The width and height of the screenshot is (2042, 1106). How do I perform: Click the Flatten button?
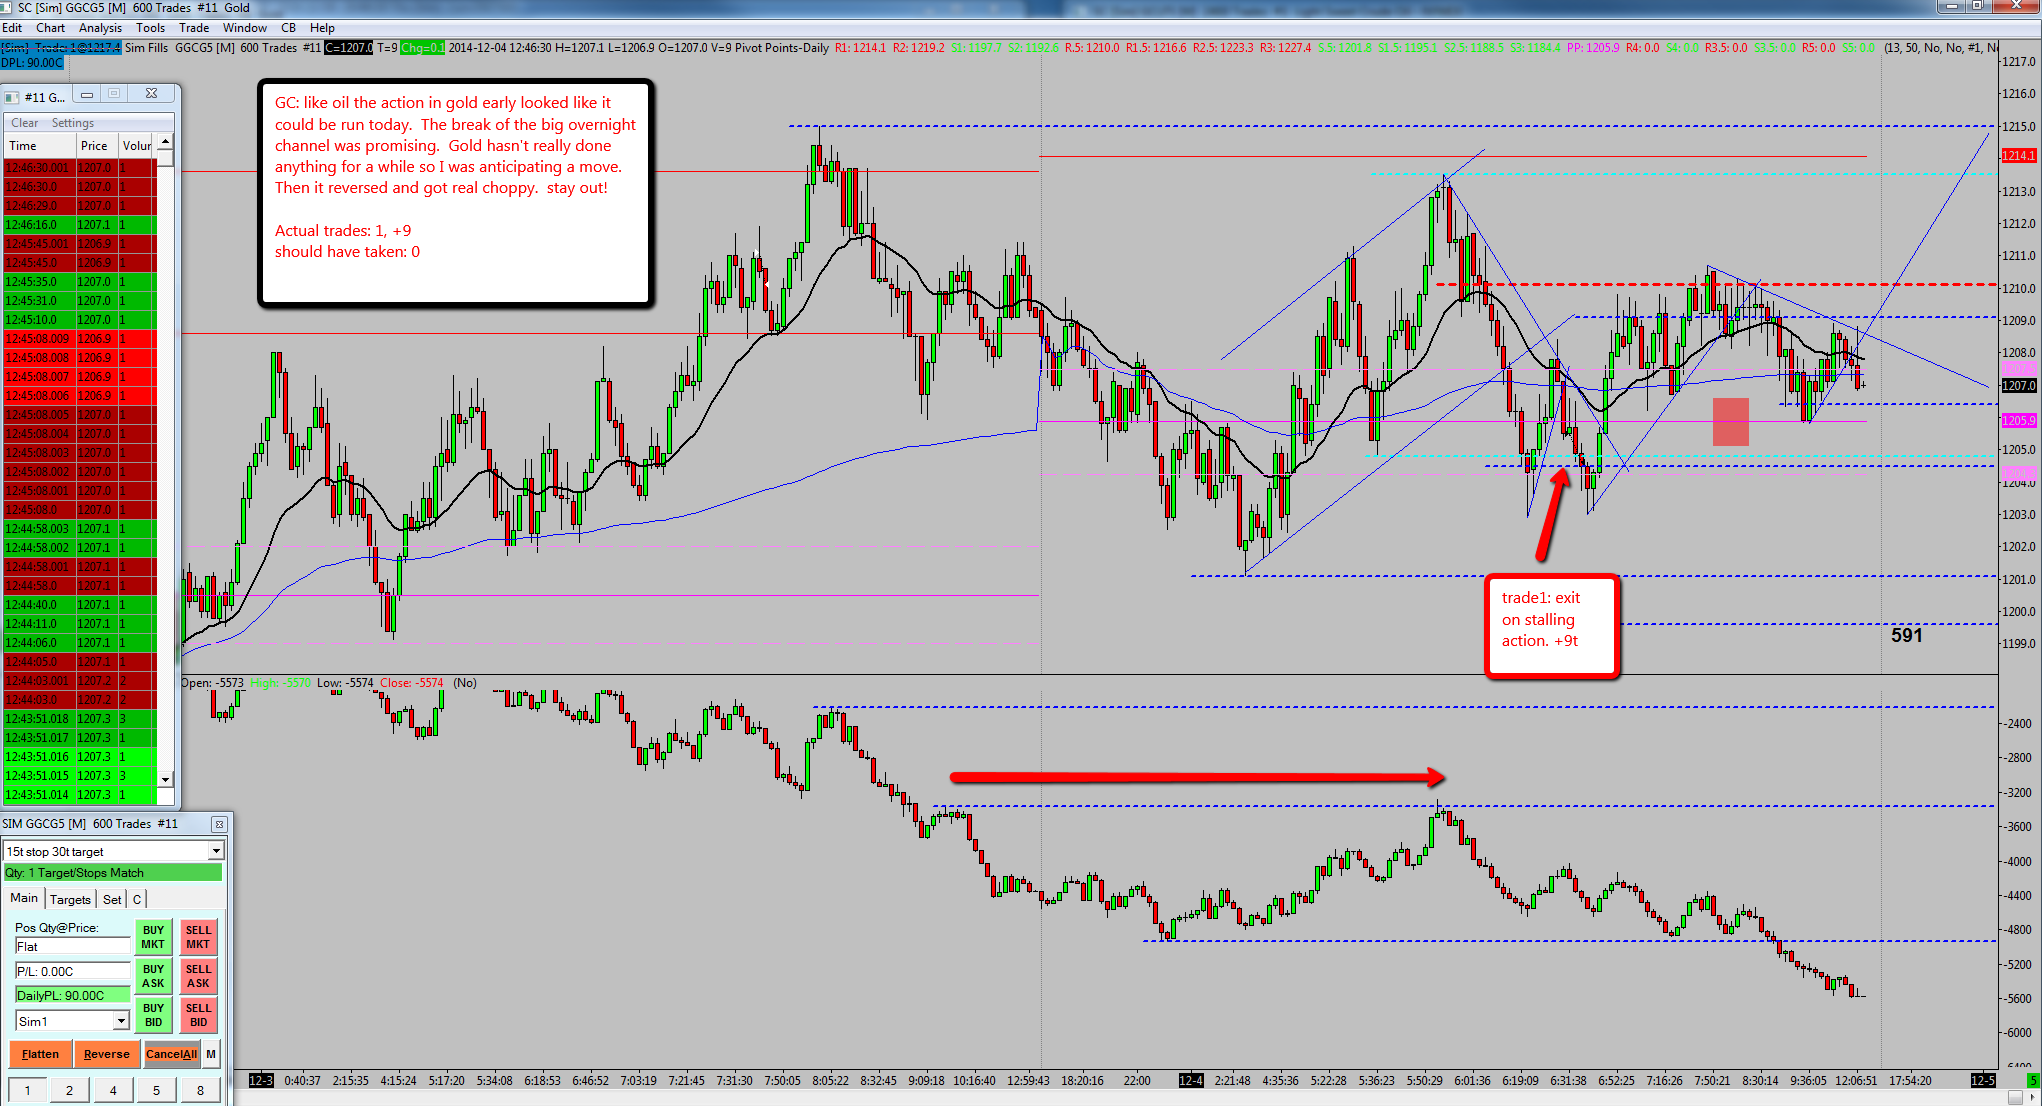click(40, 1054)
